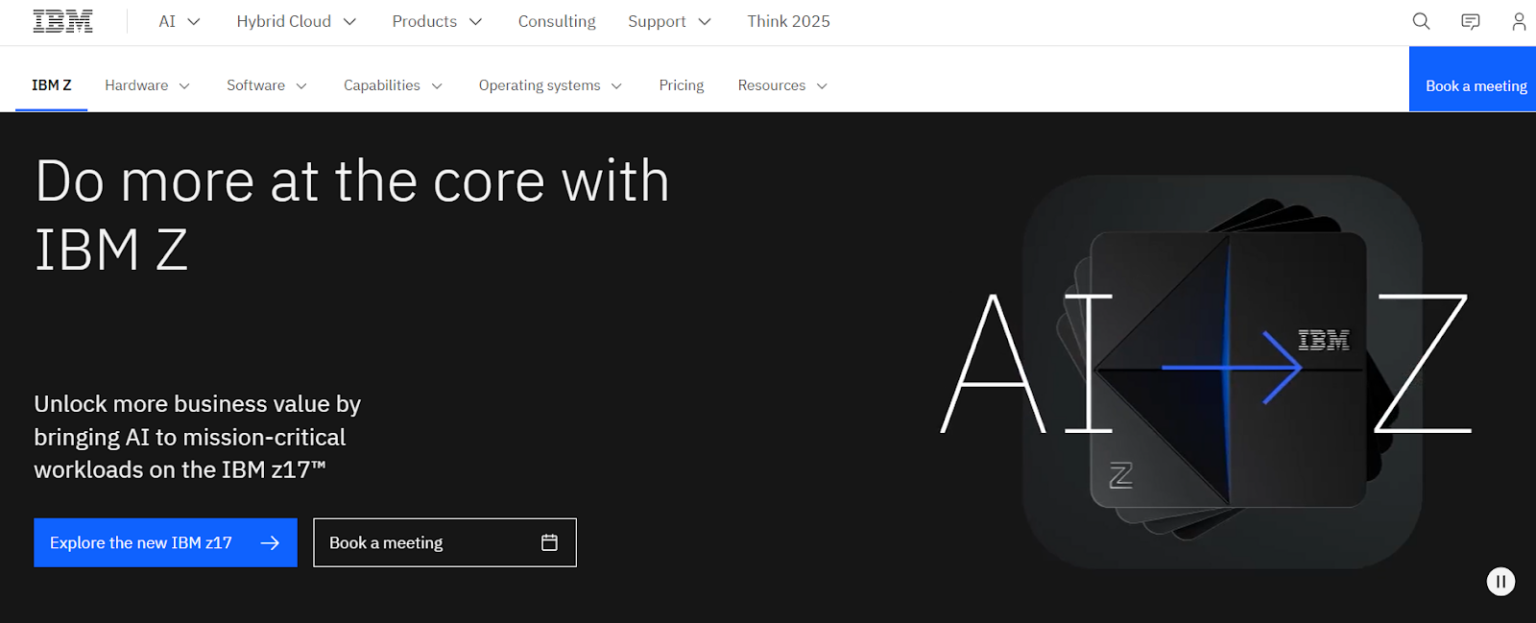The height and width of the screenshot is (623, 1536).
Task: Expand Operating systems menu
Action: (x=550, y=86)
